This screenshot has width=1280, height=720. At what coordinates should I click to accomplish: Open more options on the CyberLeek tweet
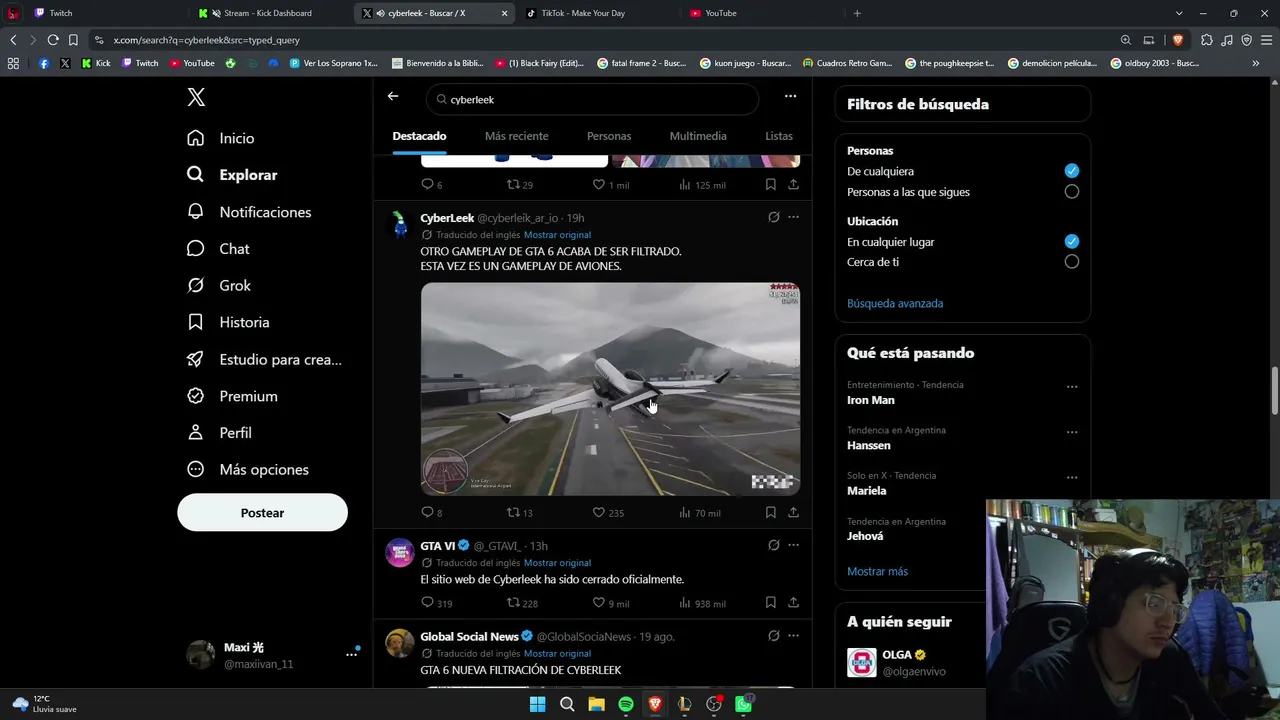(x=793, y=217)
